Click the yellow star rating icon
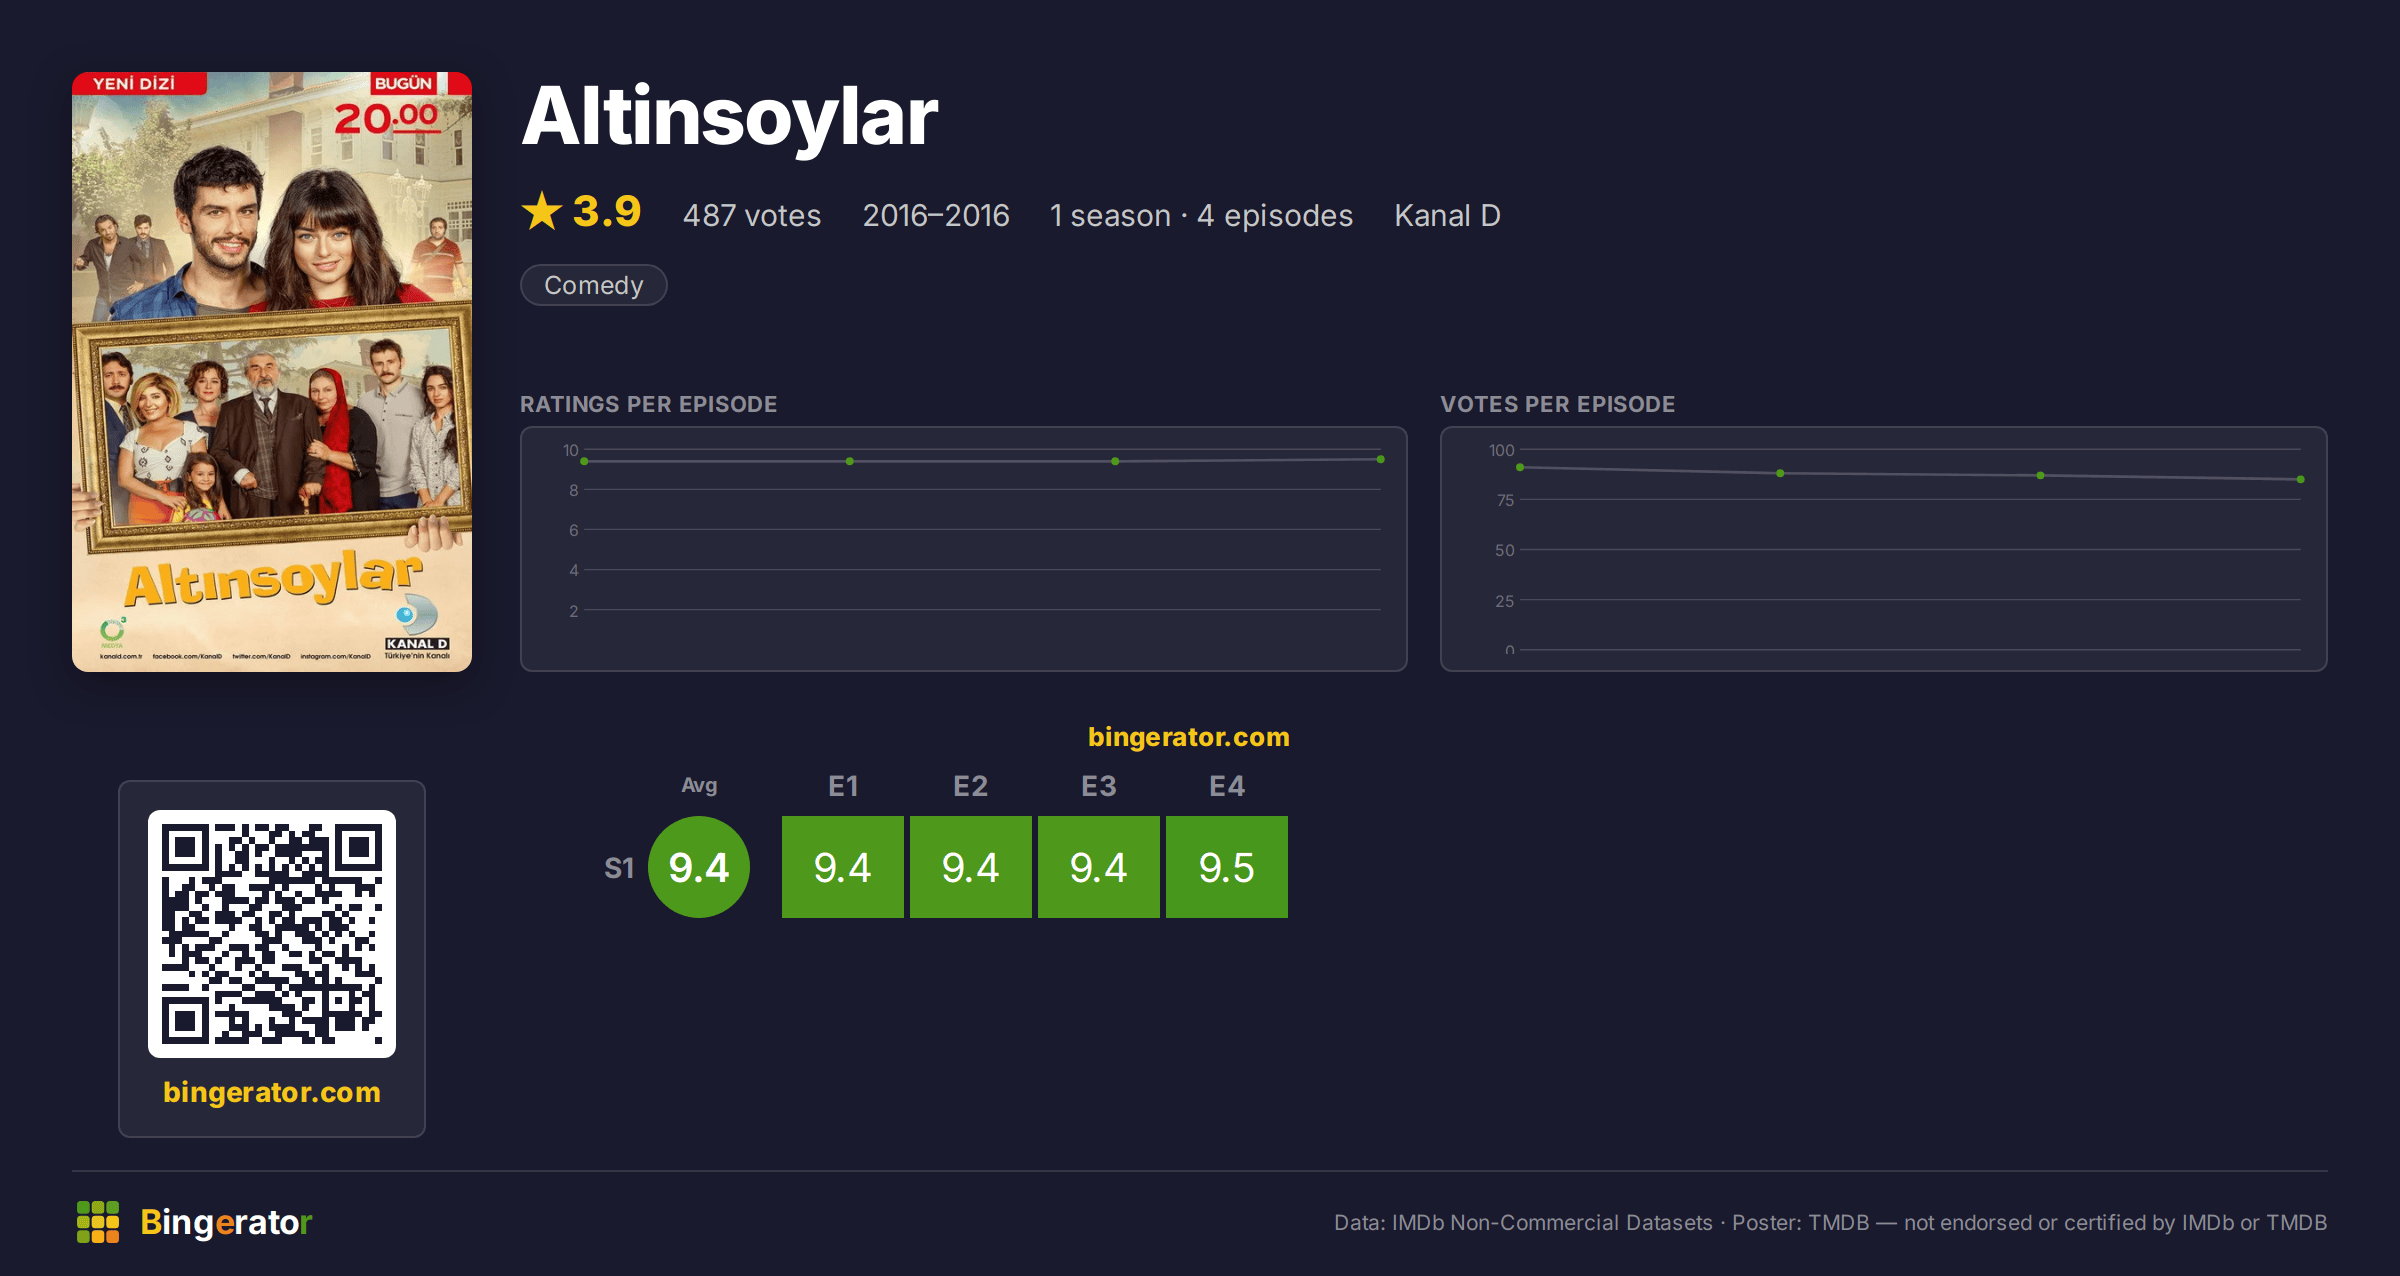The height and width of the screenshot is (1276, 2400). pyautogui.click(x=542, y=211)
